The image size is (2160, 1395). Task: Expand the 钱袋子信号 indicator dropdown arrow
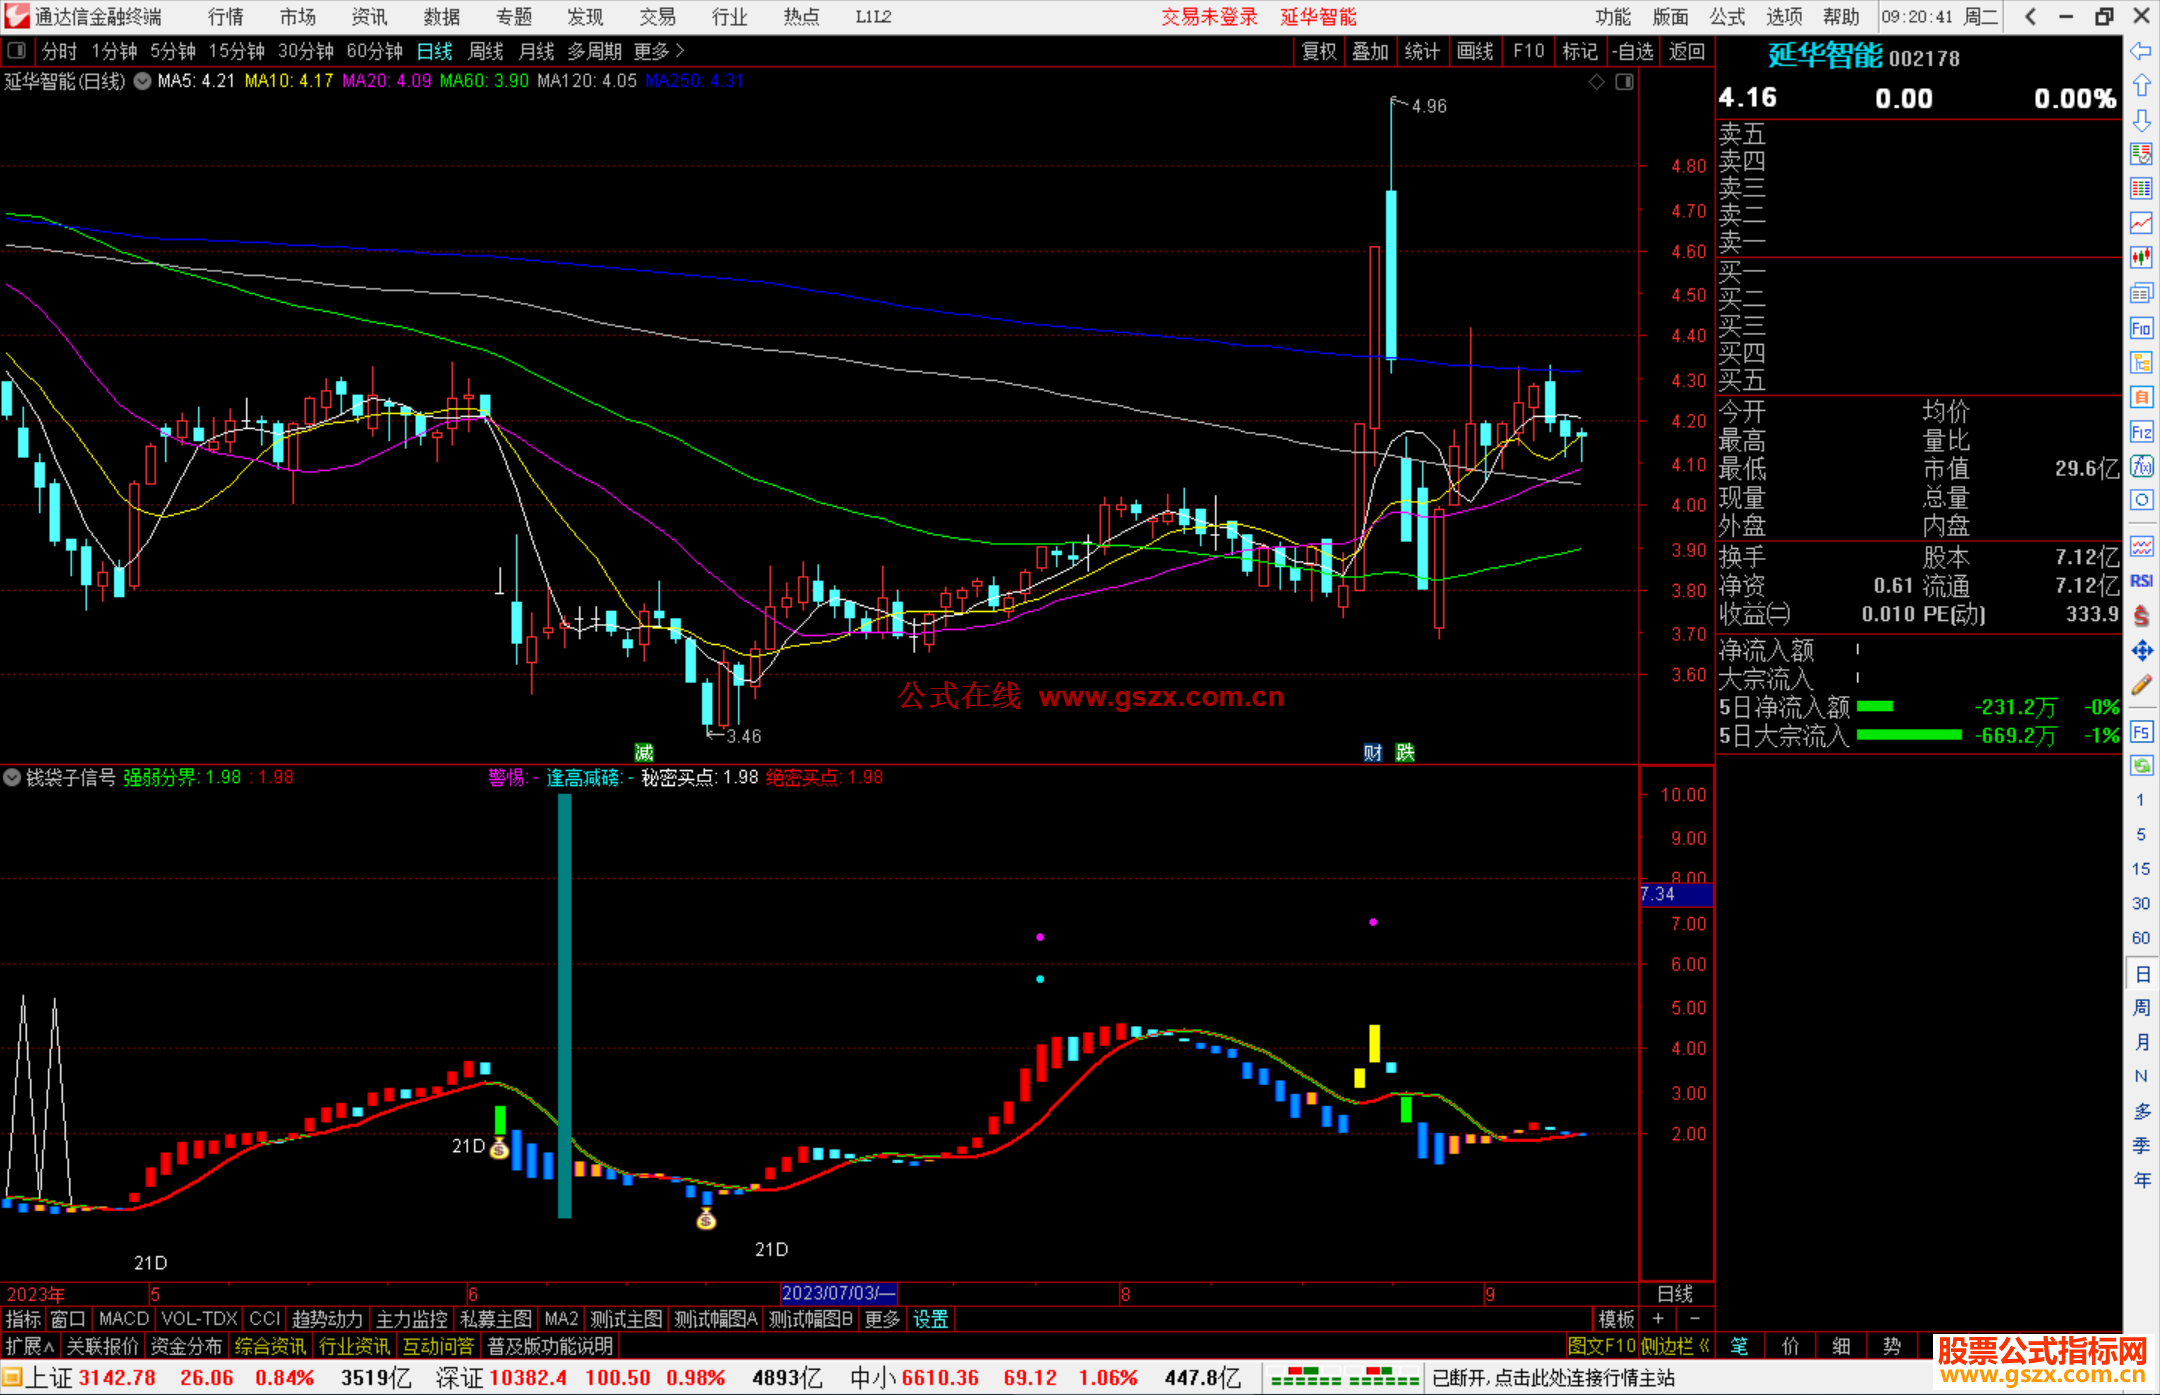click(x=12, y=777)
